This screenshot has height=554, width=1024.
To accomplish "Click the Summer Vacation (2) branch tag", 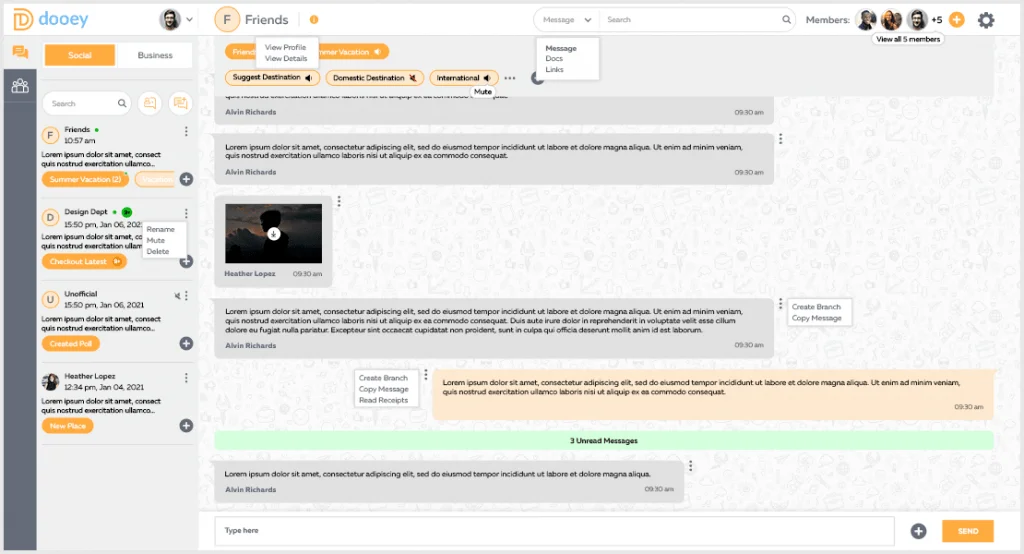I will 85,179.
